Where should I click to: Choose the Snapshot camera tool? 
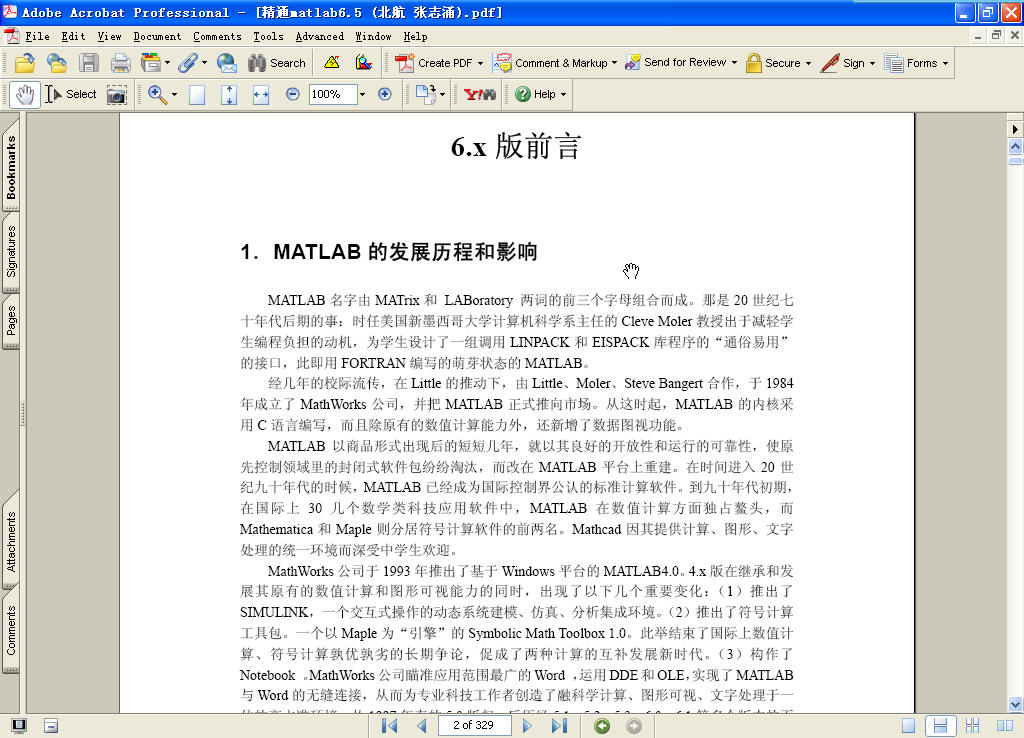[116, 95]
